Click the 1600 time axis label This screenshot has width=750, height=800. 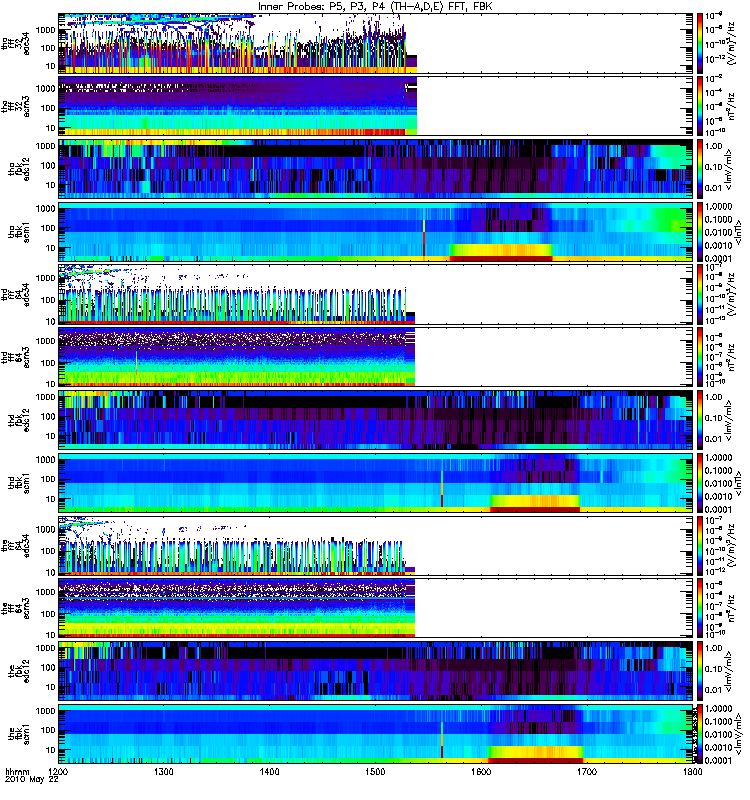tap(481, 771)
